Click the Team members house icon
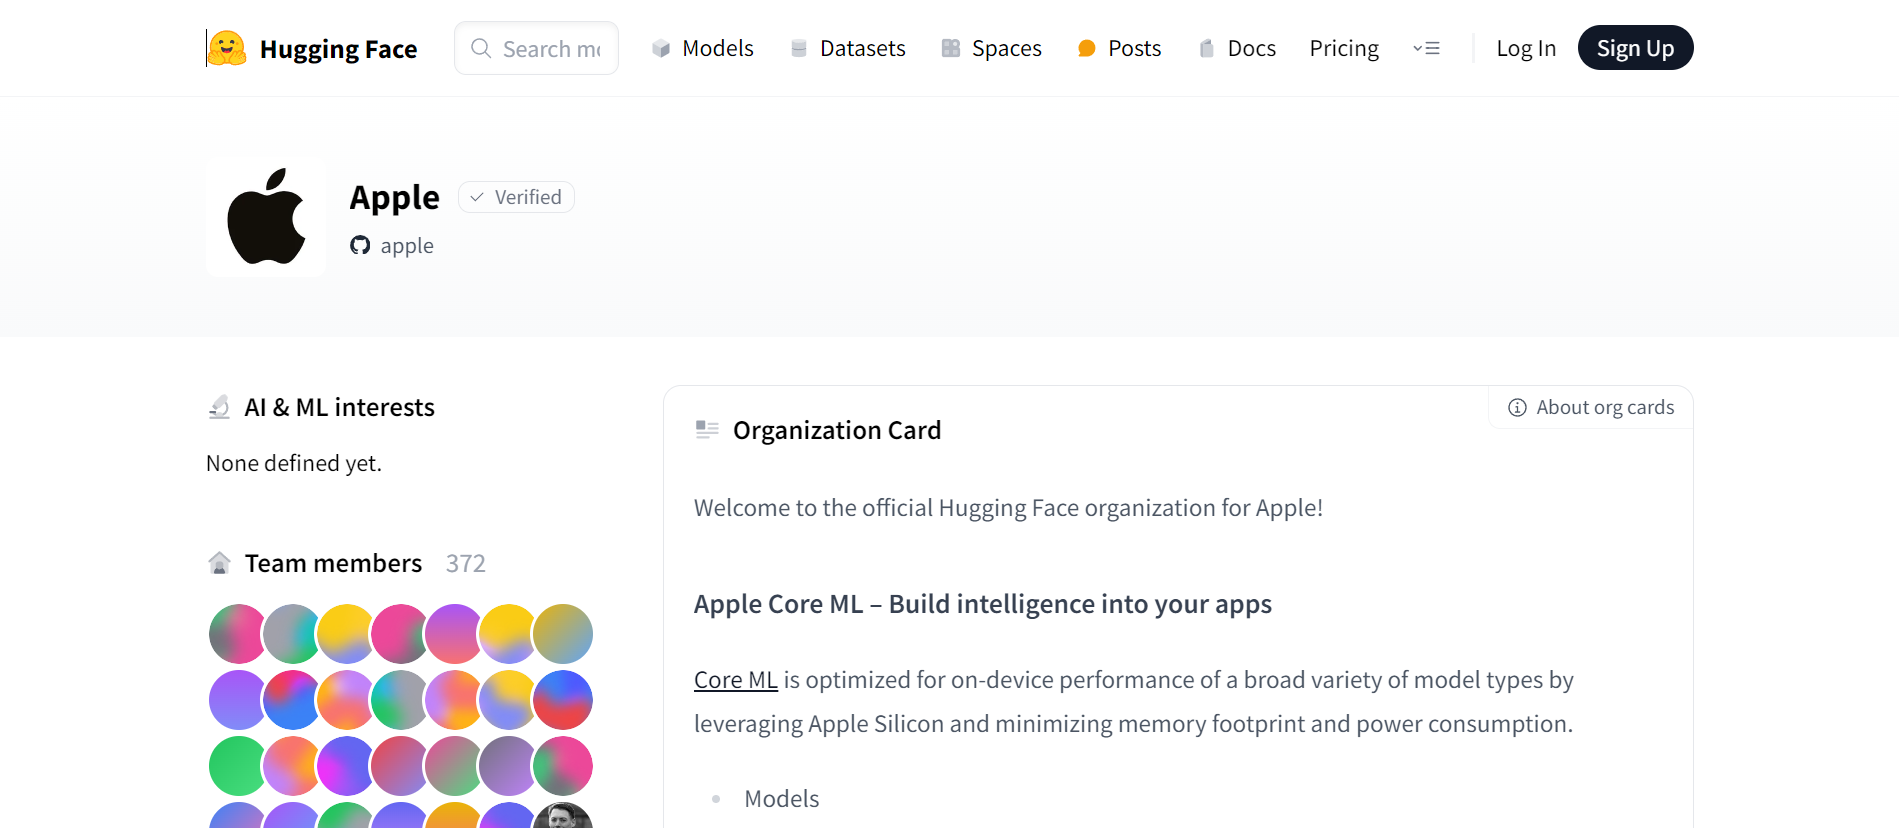 click(x=219, y=563)
